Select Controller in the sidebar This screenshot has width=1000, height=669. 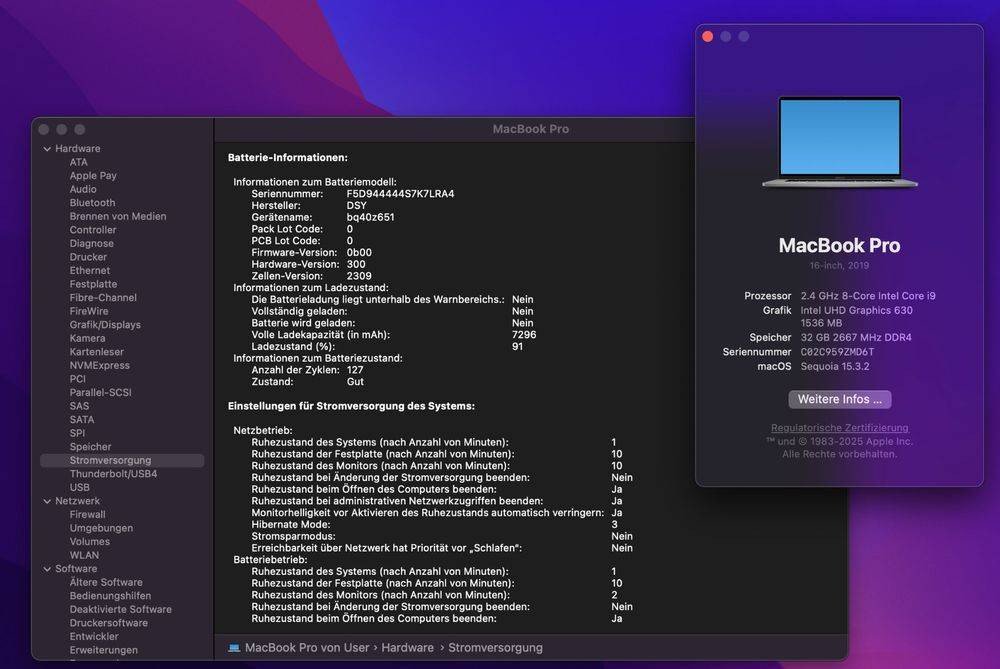coord(93,230)
